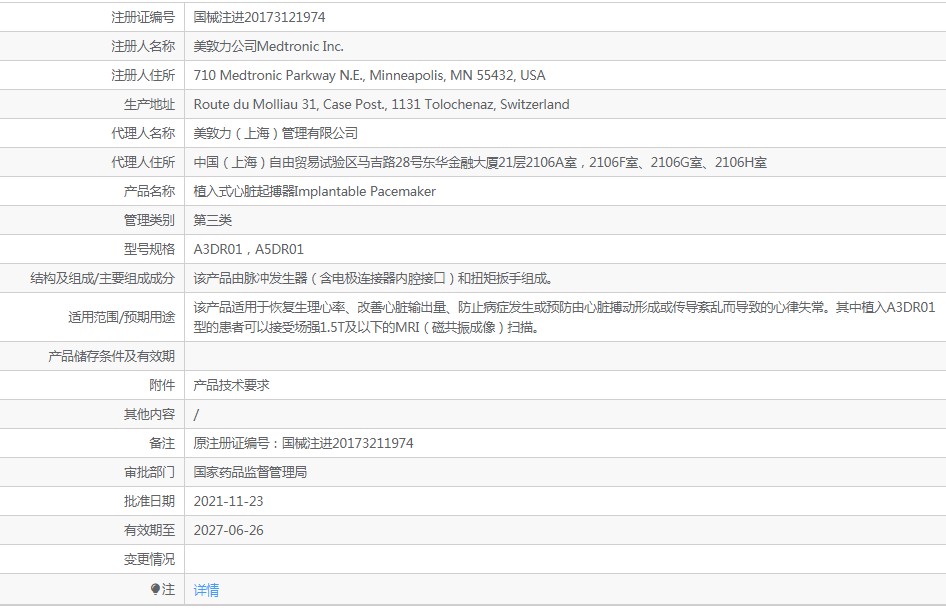Screen dimensions: 946x609
Task: Click the 批准日期 label
Action: coord(149,501)
